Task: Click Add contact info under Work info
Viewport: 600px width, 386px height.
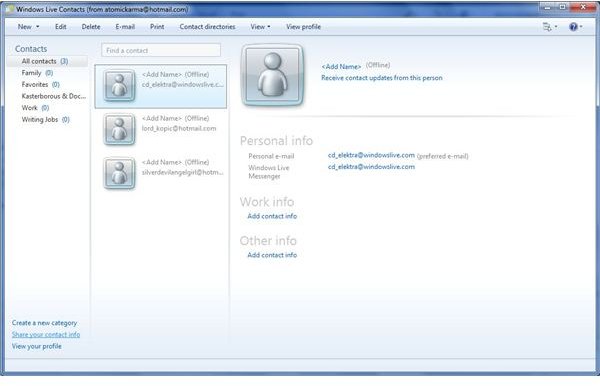Action: coord(272,216)
